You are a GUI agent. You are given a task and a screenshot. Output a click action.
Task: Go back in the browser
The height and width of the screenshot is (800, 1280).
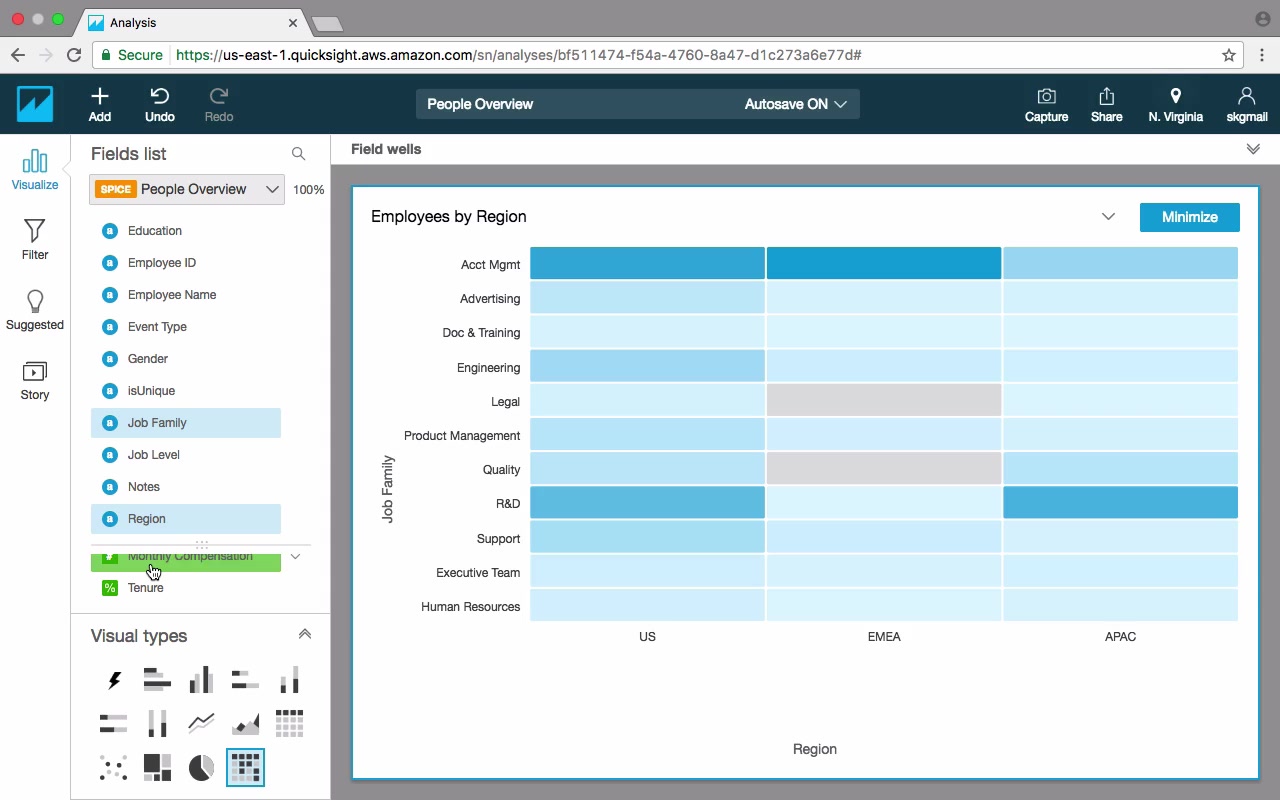(x=18, y=55)
